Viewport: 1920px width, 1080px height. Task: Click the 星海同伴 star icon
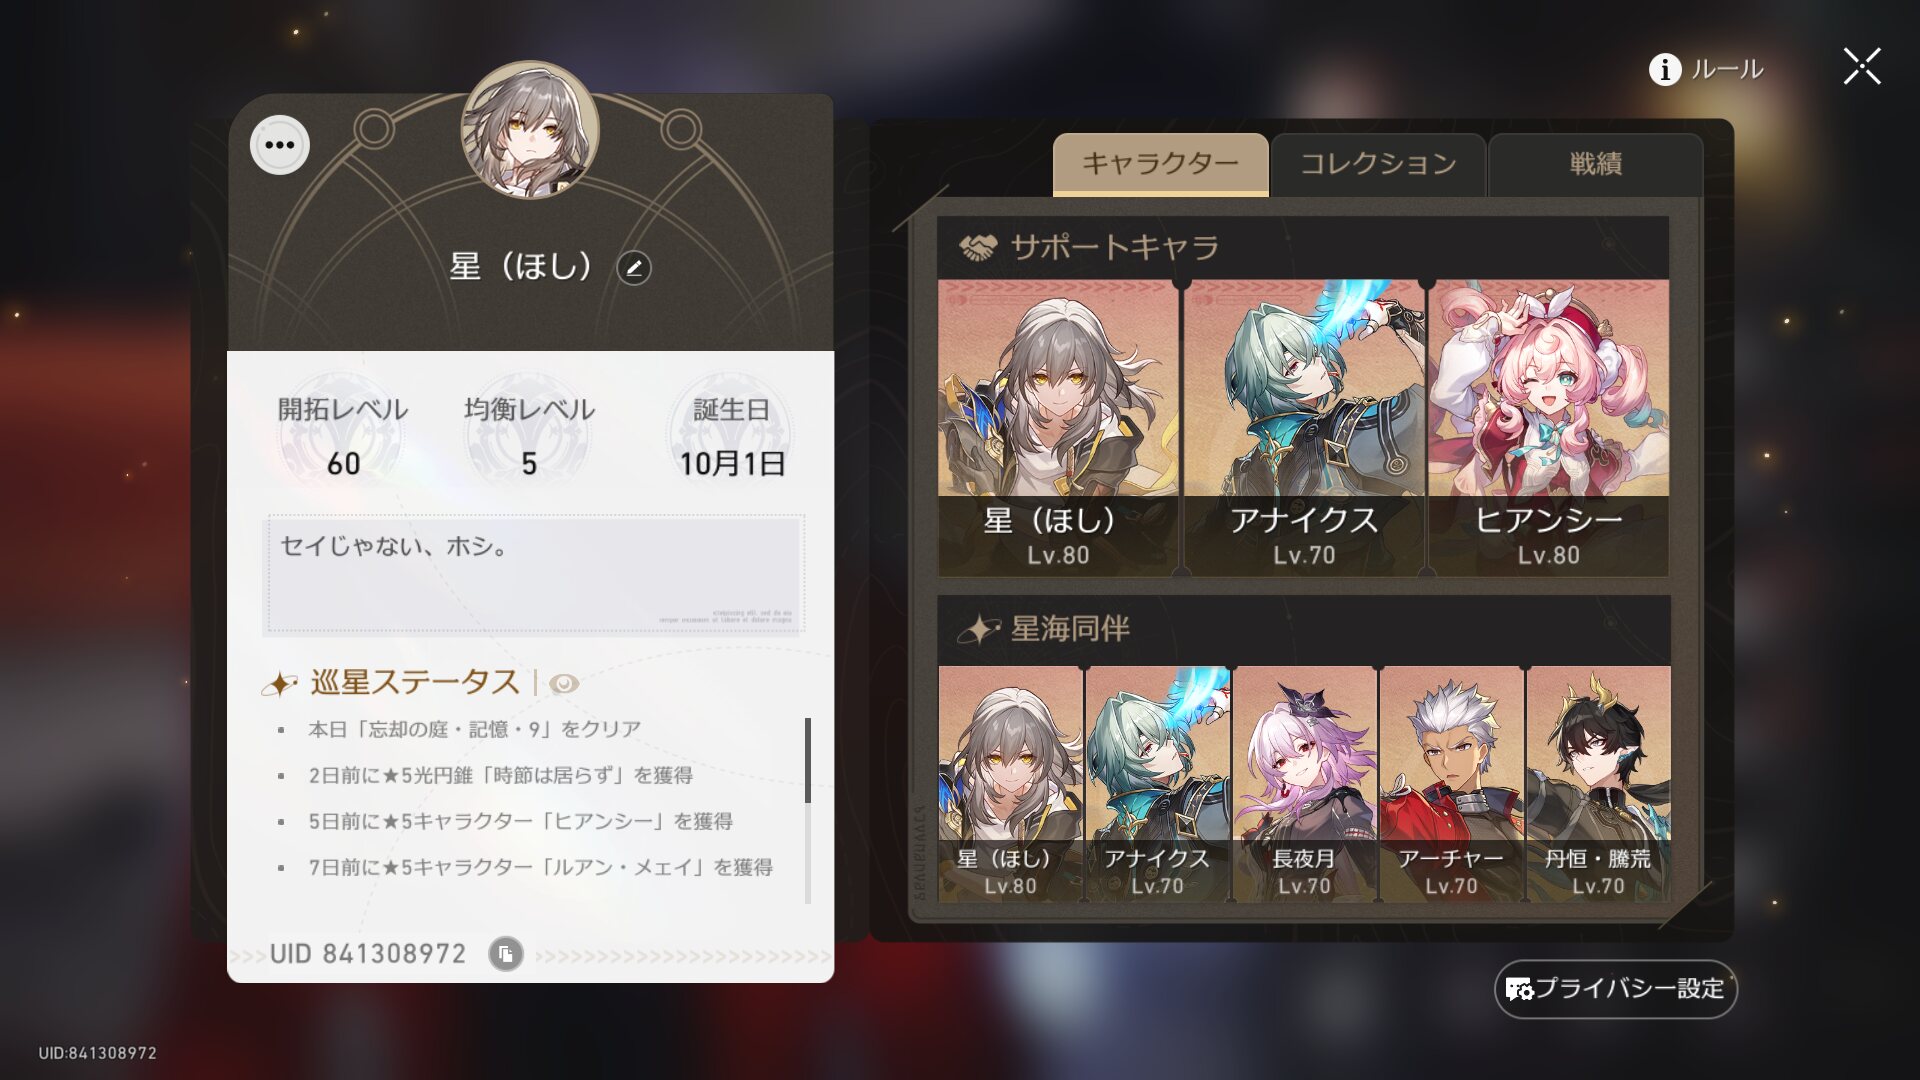coord(979,629)
